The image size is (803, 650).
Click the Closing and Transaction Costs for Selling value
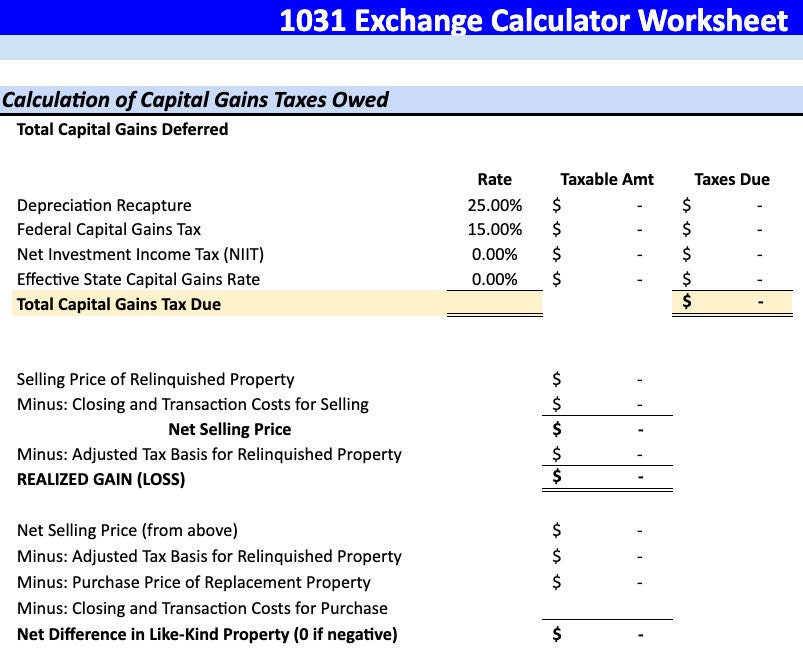[x=607, y=404]
